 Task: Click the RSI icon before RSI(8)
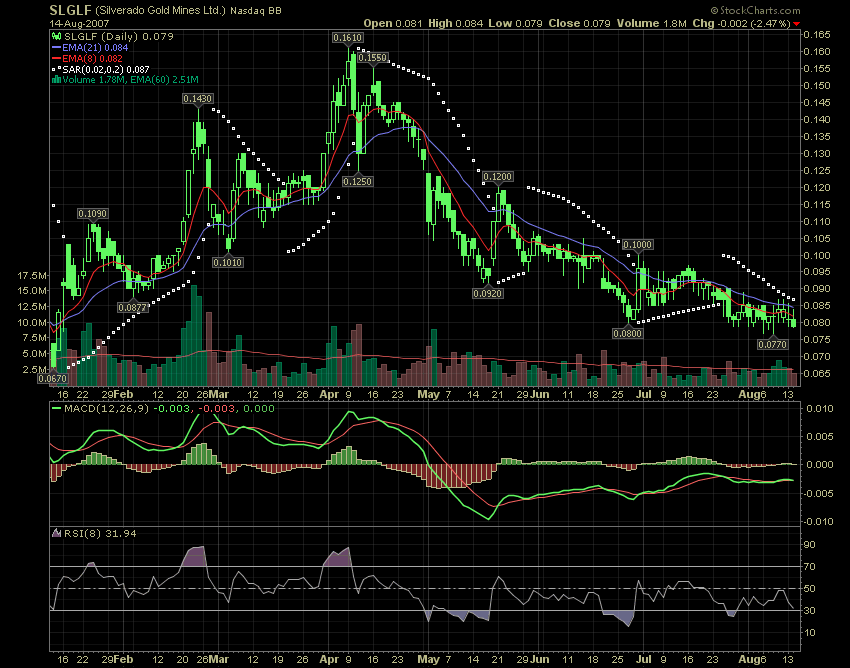pos(56,534)
